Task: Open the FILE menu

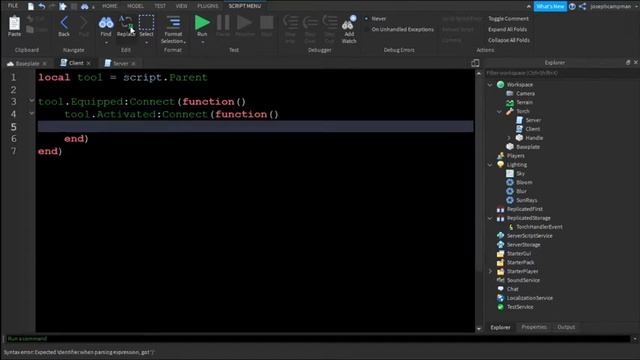Action: [x=13, y=6]
